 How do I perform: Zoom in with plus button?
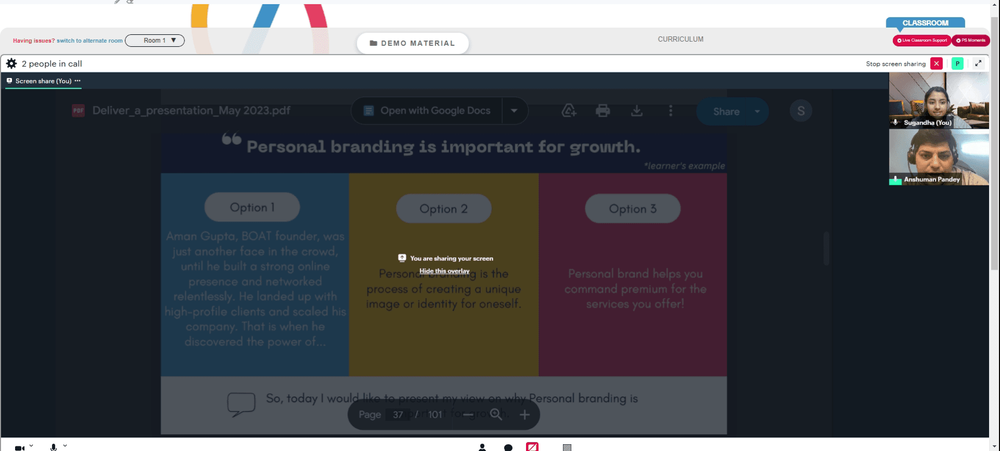[x=524, y=415]
